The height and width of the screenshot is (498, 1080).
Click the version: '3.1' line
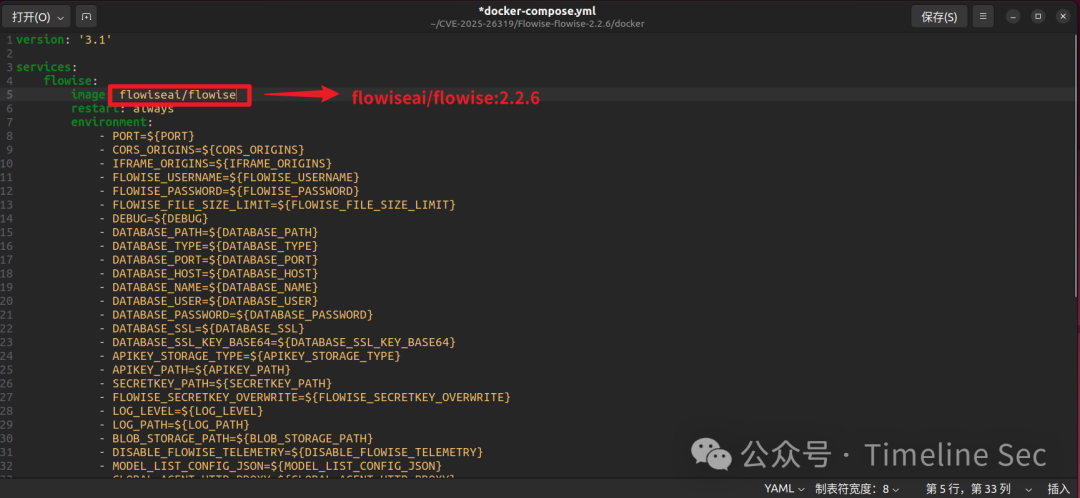[64, 40]
